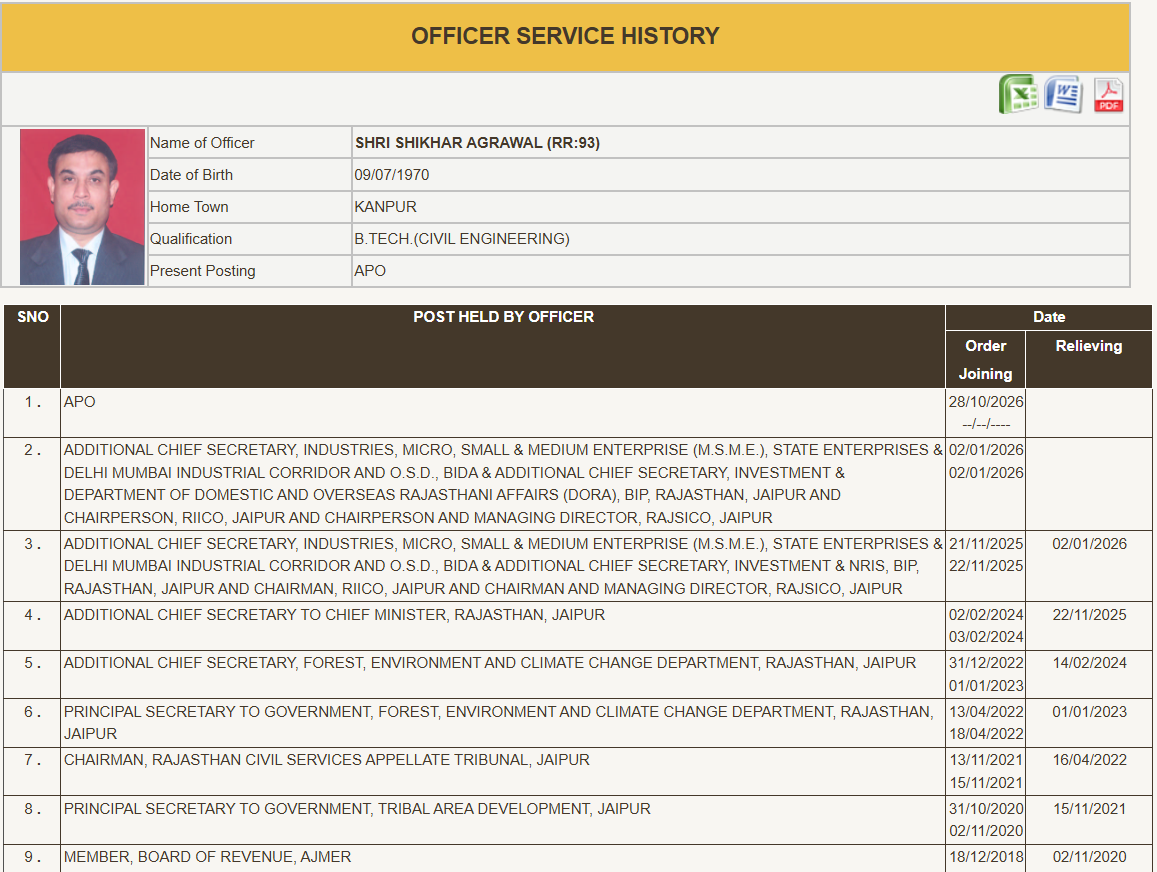The width and height of the screenshot is (1157, 872).
Task: Select date of birth 09/07/1970
Action: tap(392, 175)
